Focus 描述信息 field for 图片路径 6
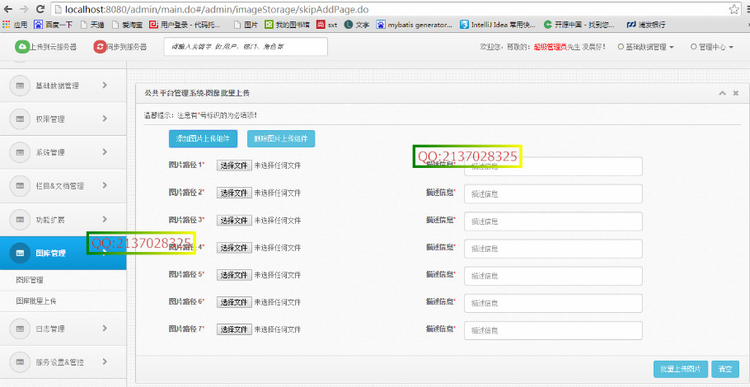750x387 pixels. point(553,303)
